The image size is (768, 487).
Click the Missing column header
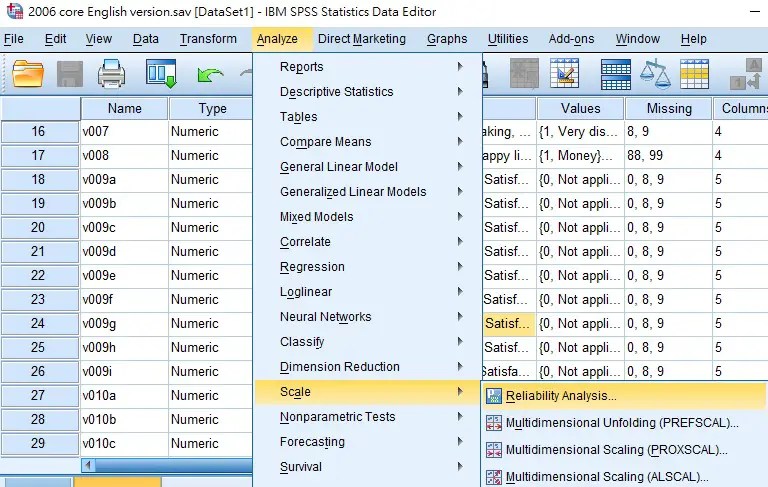pos(669,108)
